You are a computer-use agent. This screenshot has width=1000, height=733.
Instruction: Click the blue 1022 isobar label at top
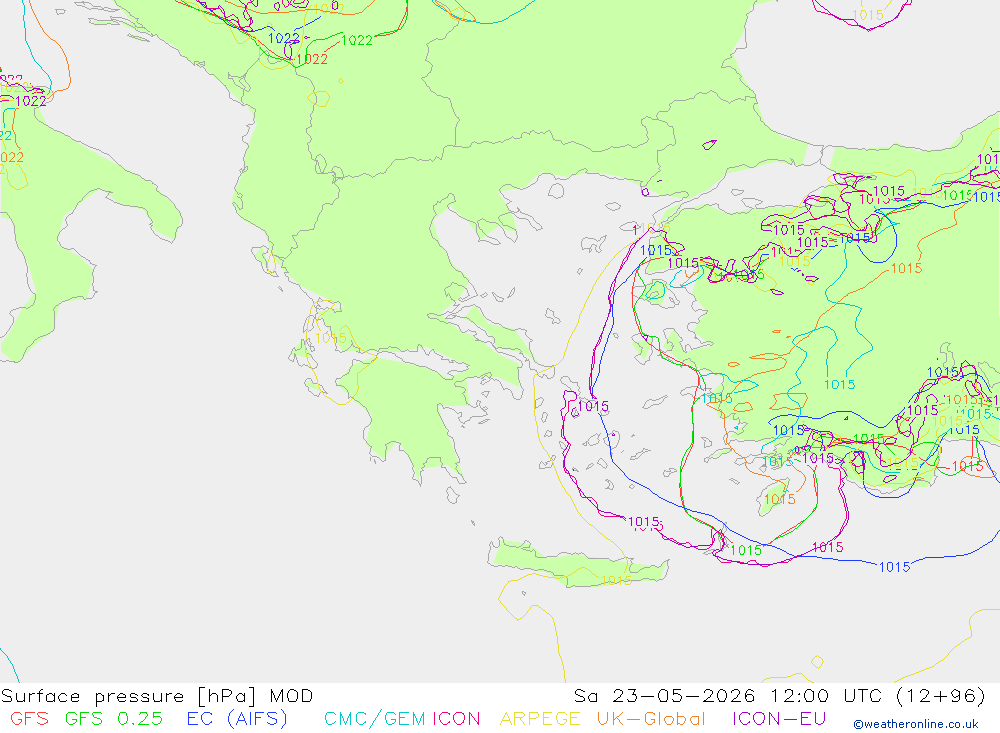pyautogui.click(x=284, y=38)
